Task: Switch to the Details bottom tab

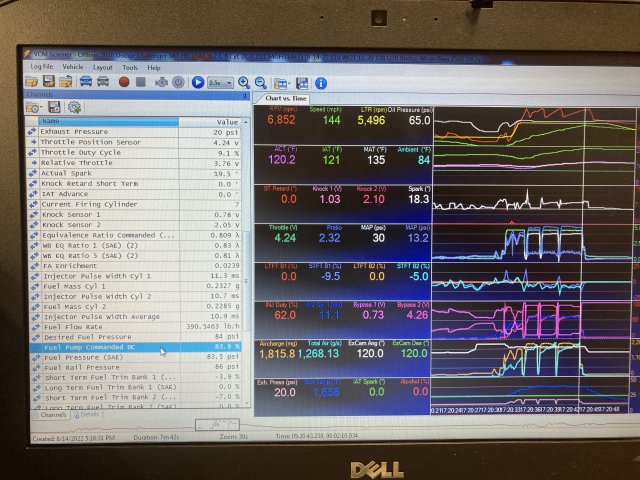Action: (89, 414)
